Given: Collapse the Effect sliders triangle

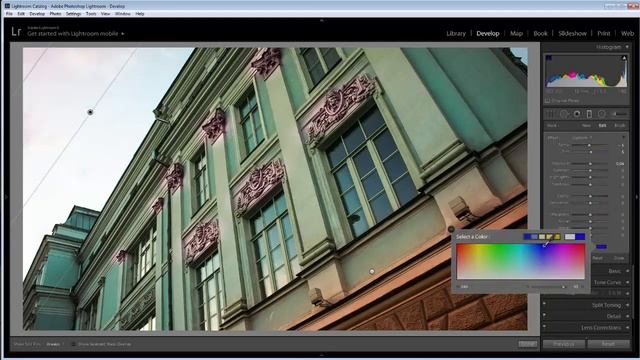Looking at the screenshot, I should 623,137.
